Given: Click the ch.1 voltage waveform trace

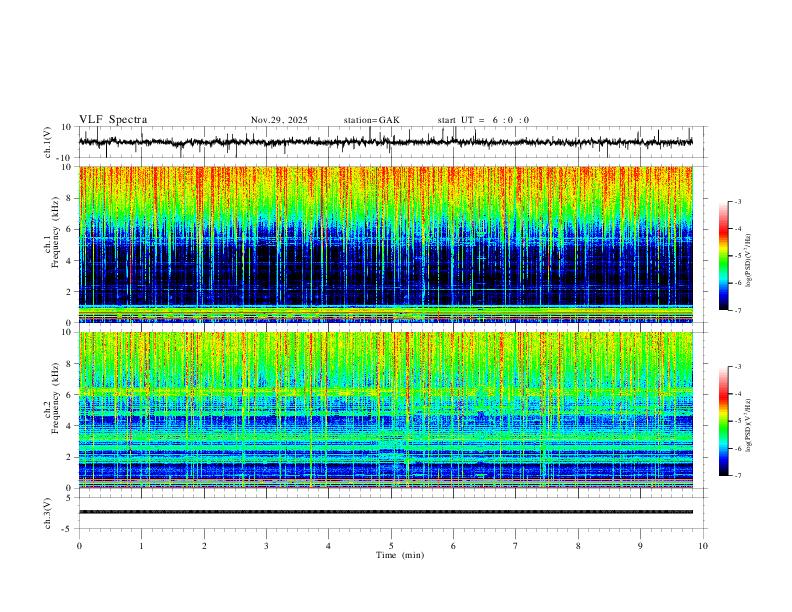Looking at the screenshot, I should (386, 142).
